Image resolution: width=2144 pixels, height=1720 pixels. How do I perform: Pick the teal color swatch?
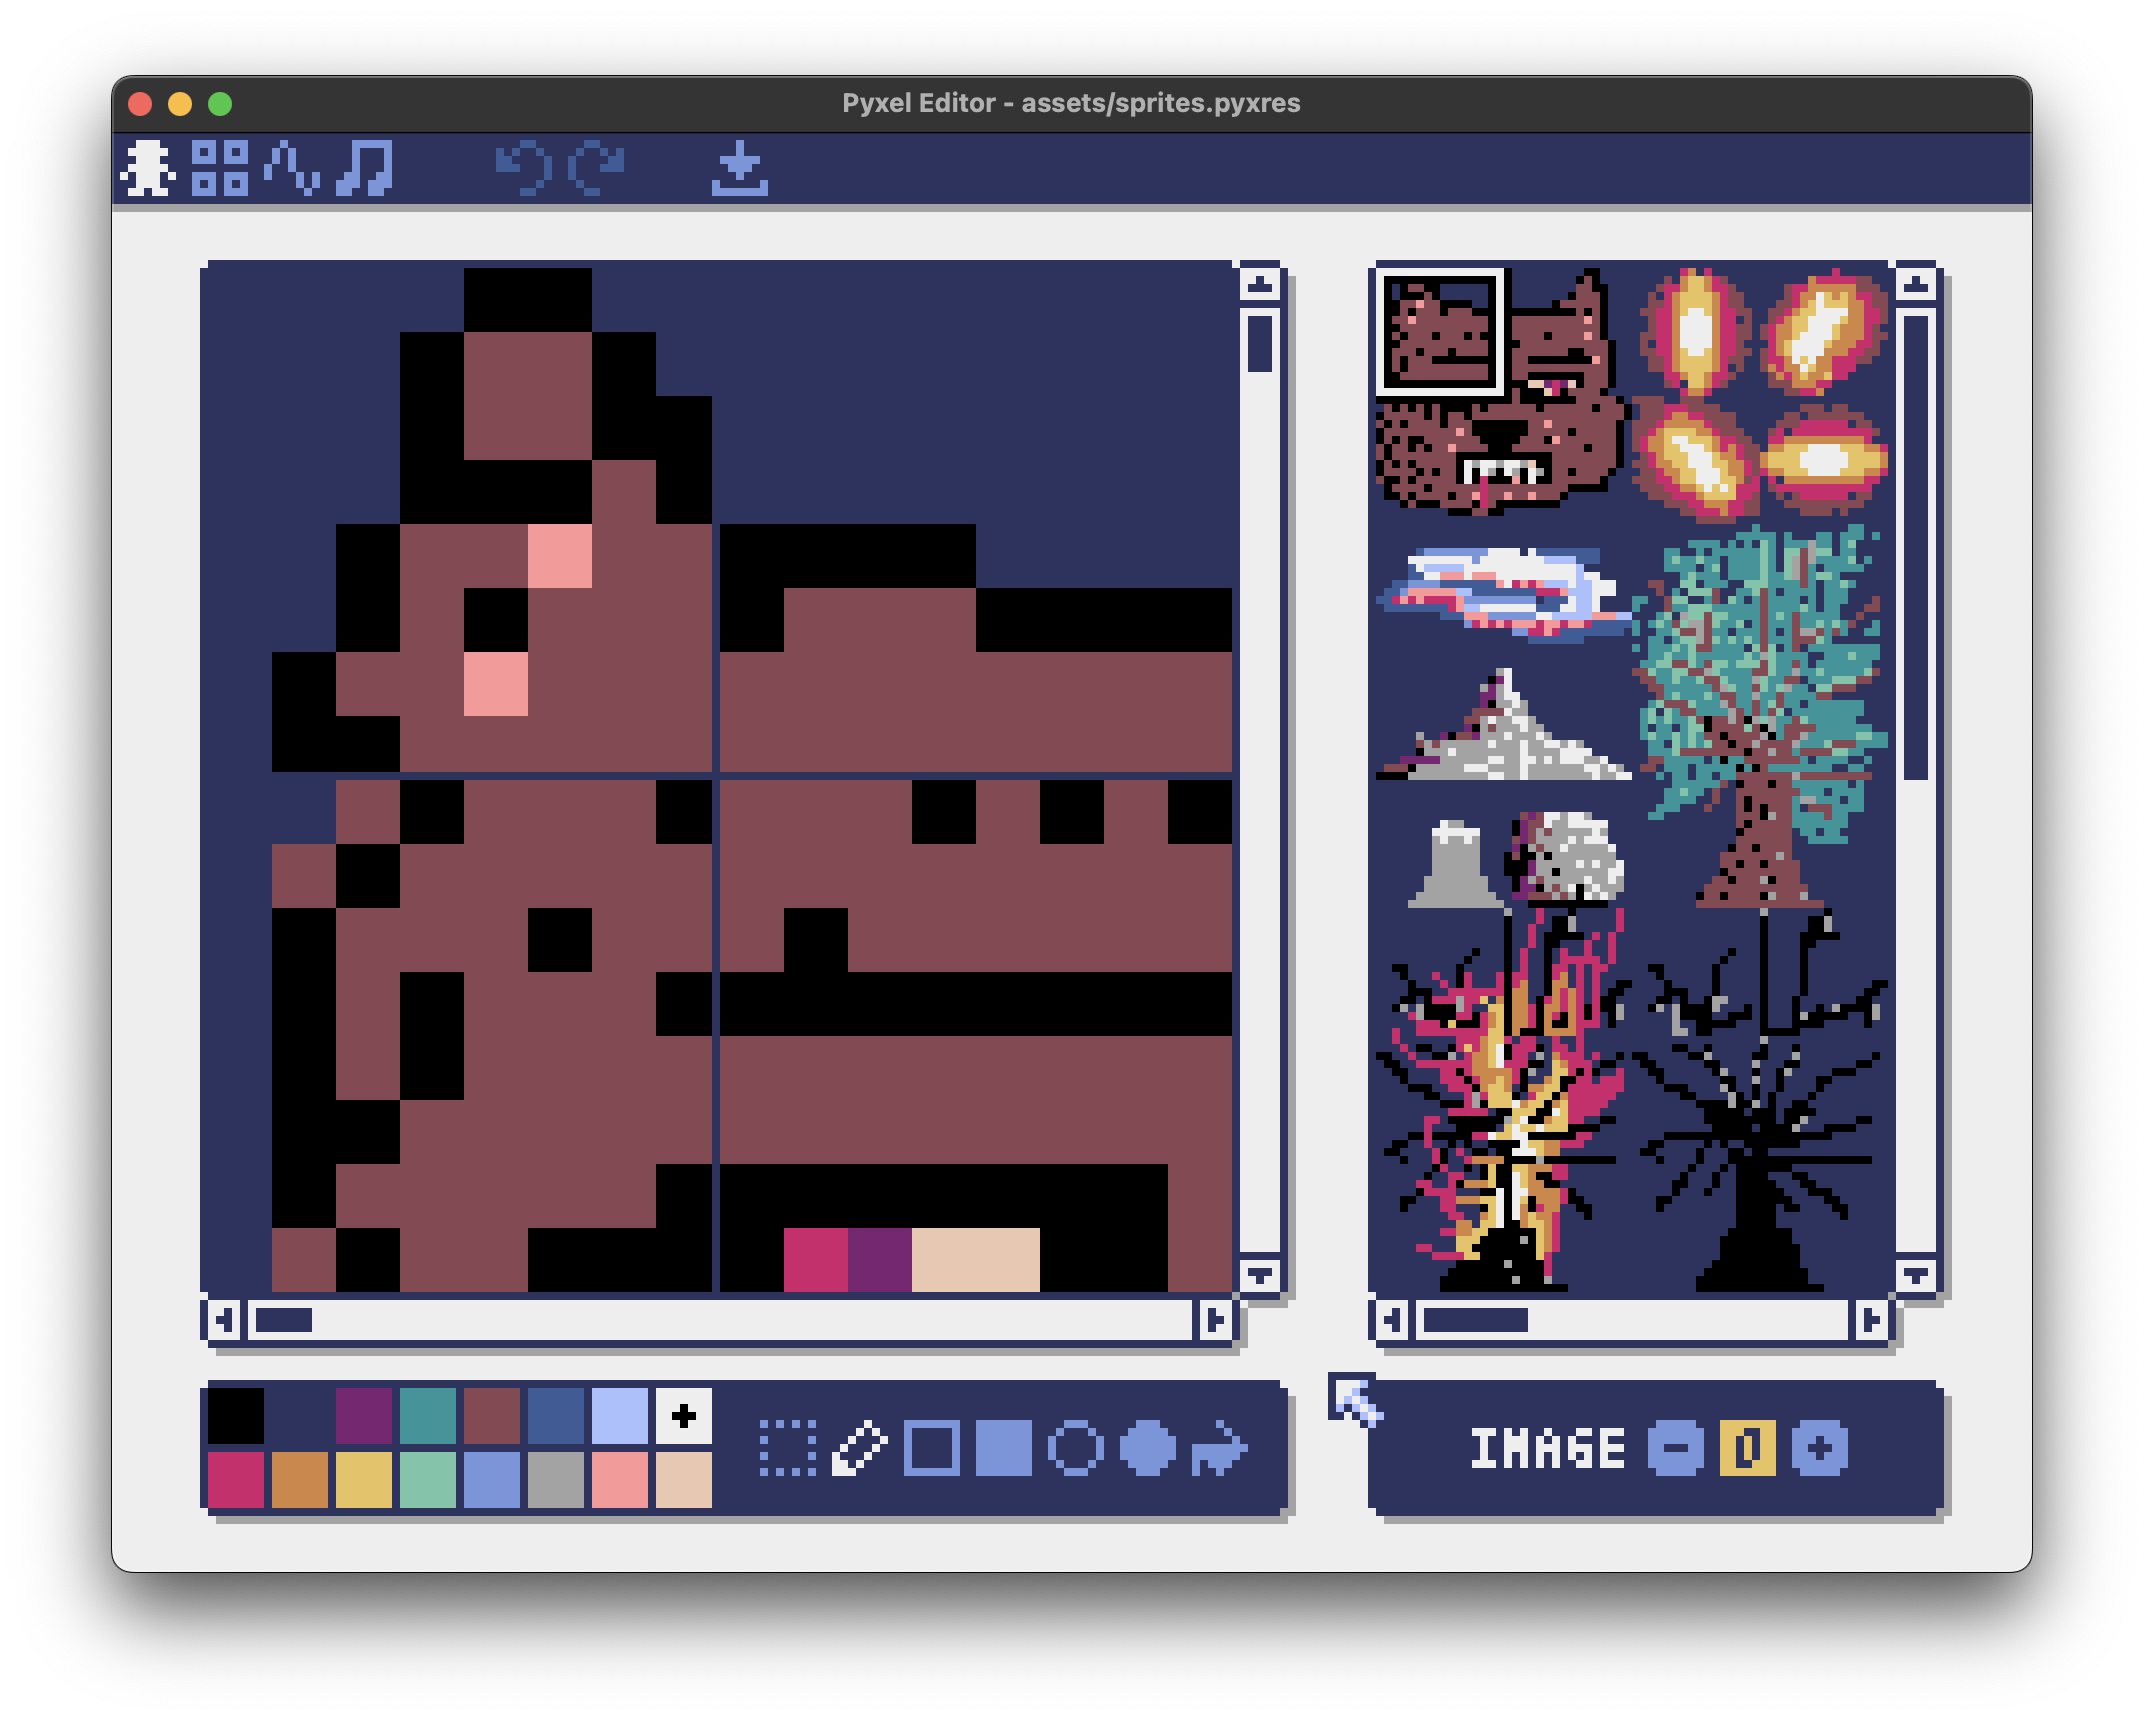[x=428, y=1415]
